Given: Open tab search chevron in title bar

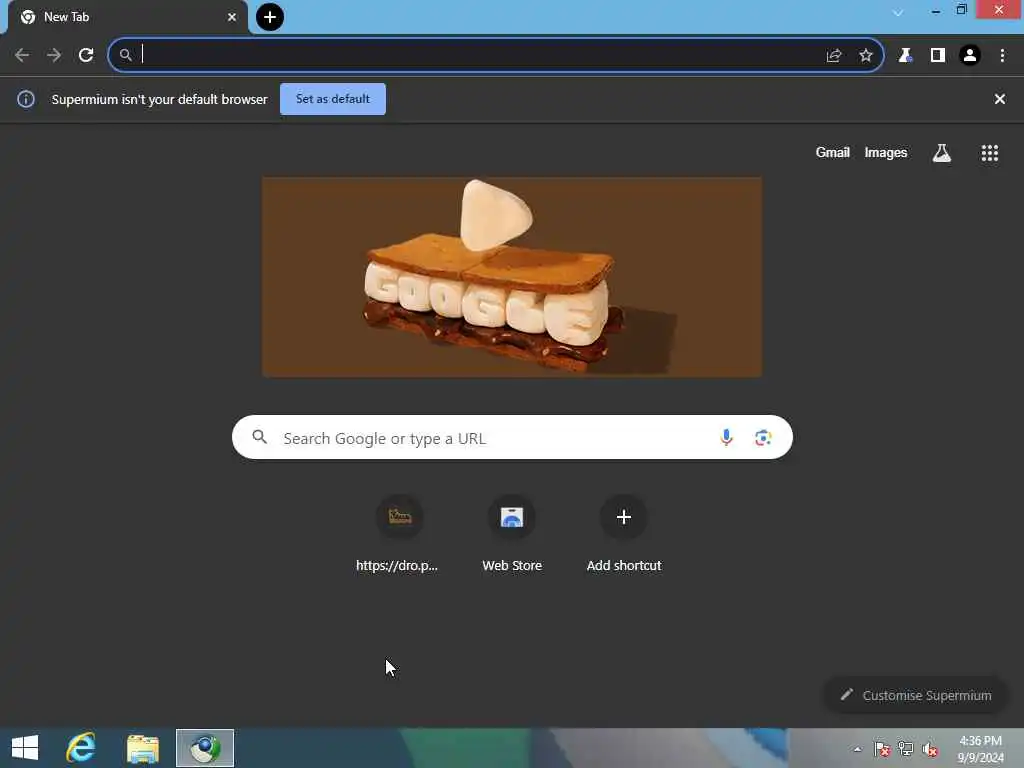Looking at the screenshot, I should point(898,12).
